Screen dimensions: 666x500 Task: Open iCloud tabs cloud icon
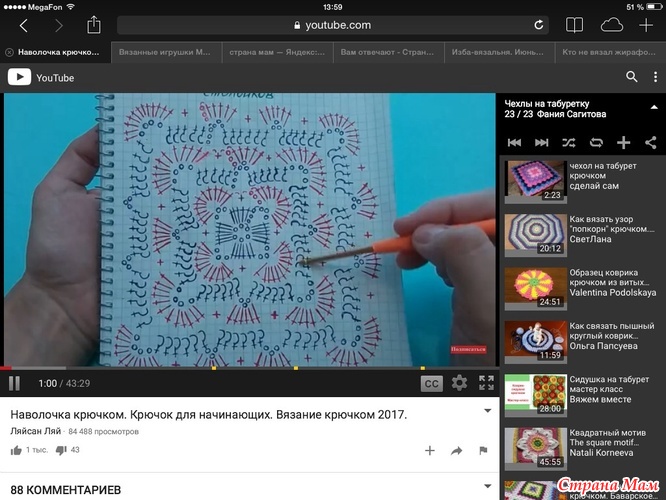pyautogui.click(x=612, y=25)
